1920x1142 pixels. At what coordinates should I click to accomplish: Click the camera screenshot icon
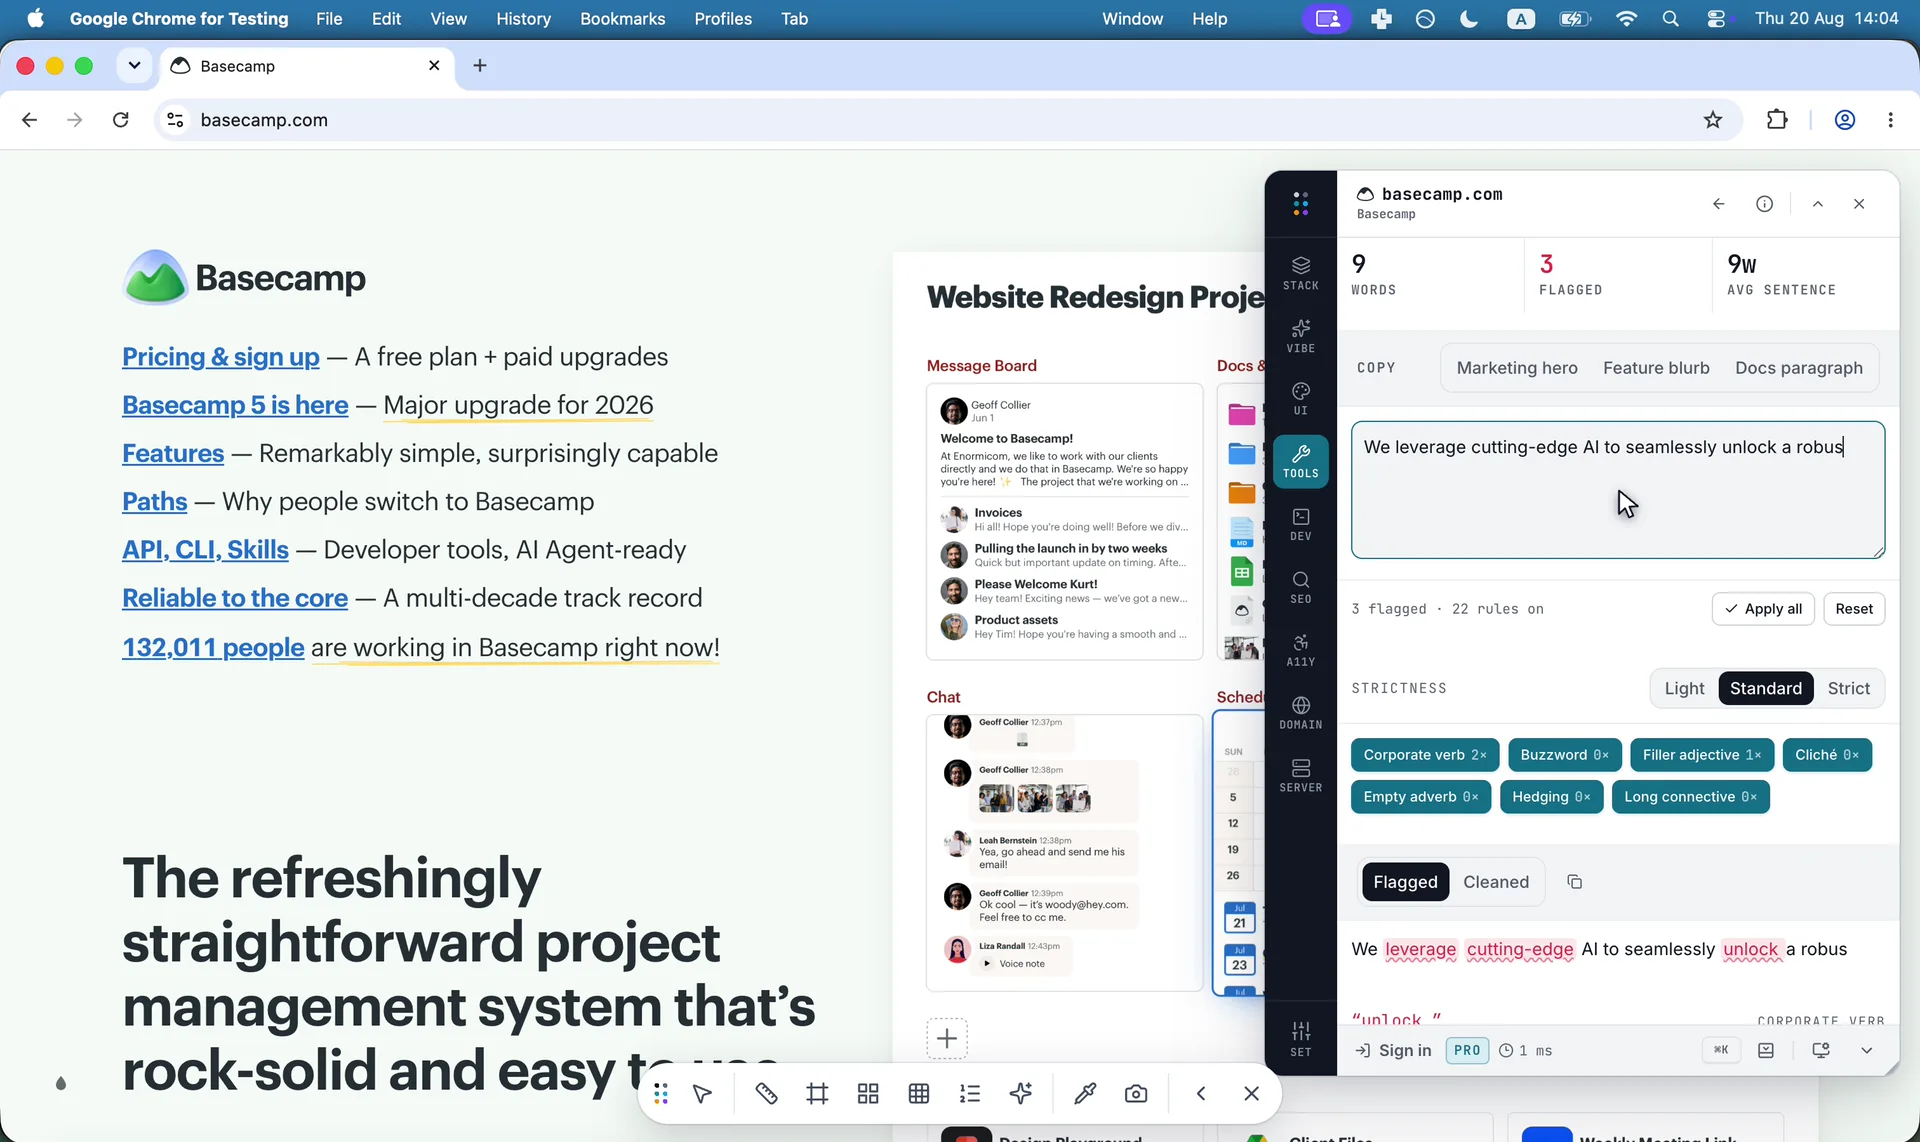(1136, 1094)
